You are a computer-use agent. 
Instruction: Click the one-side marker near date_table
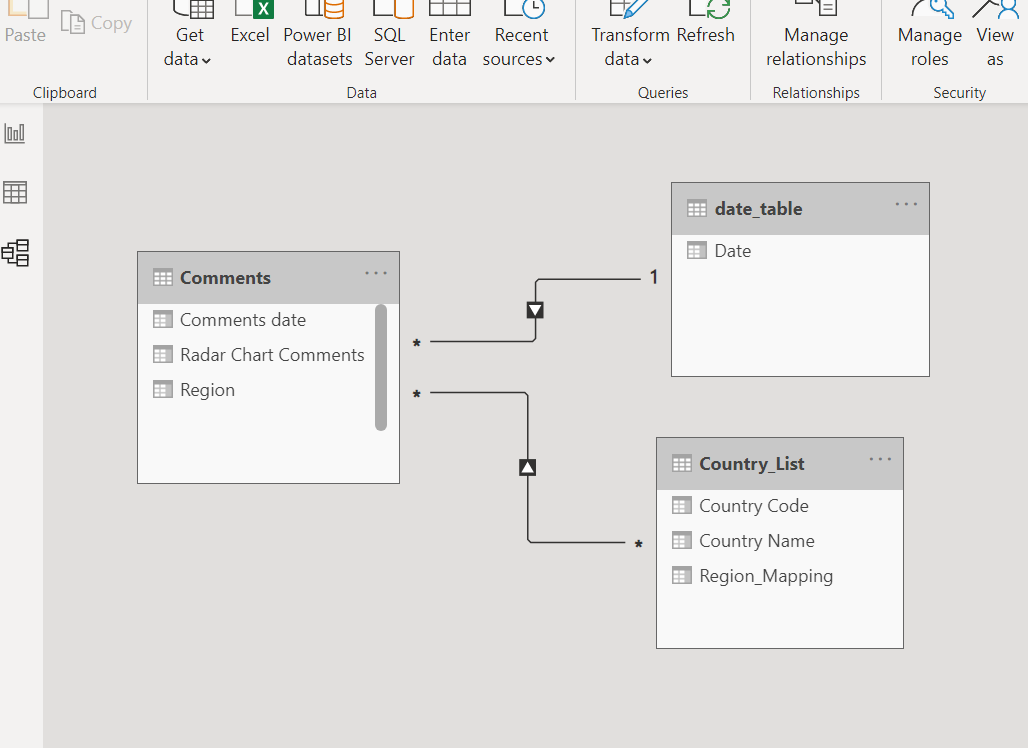tap(654, 277)
